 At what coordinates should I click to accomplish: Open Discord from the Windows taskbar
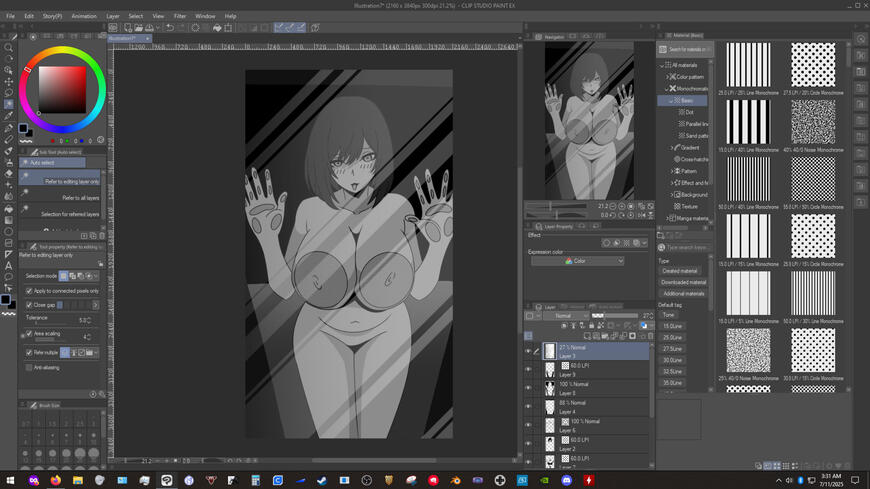point(566,480)
